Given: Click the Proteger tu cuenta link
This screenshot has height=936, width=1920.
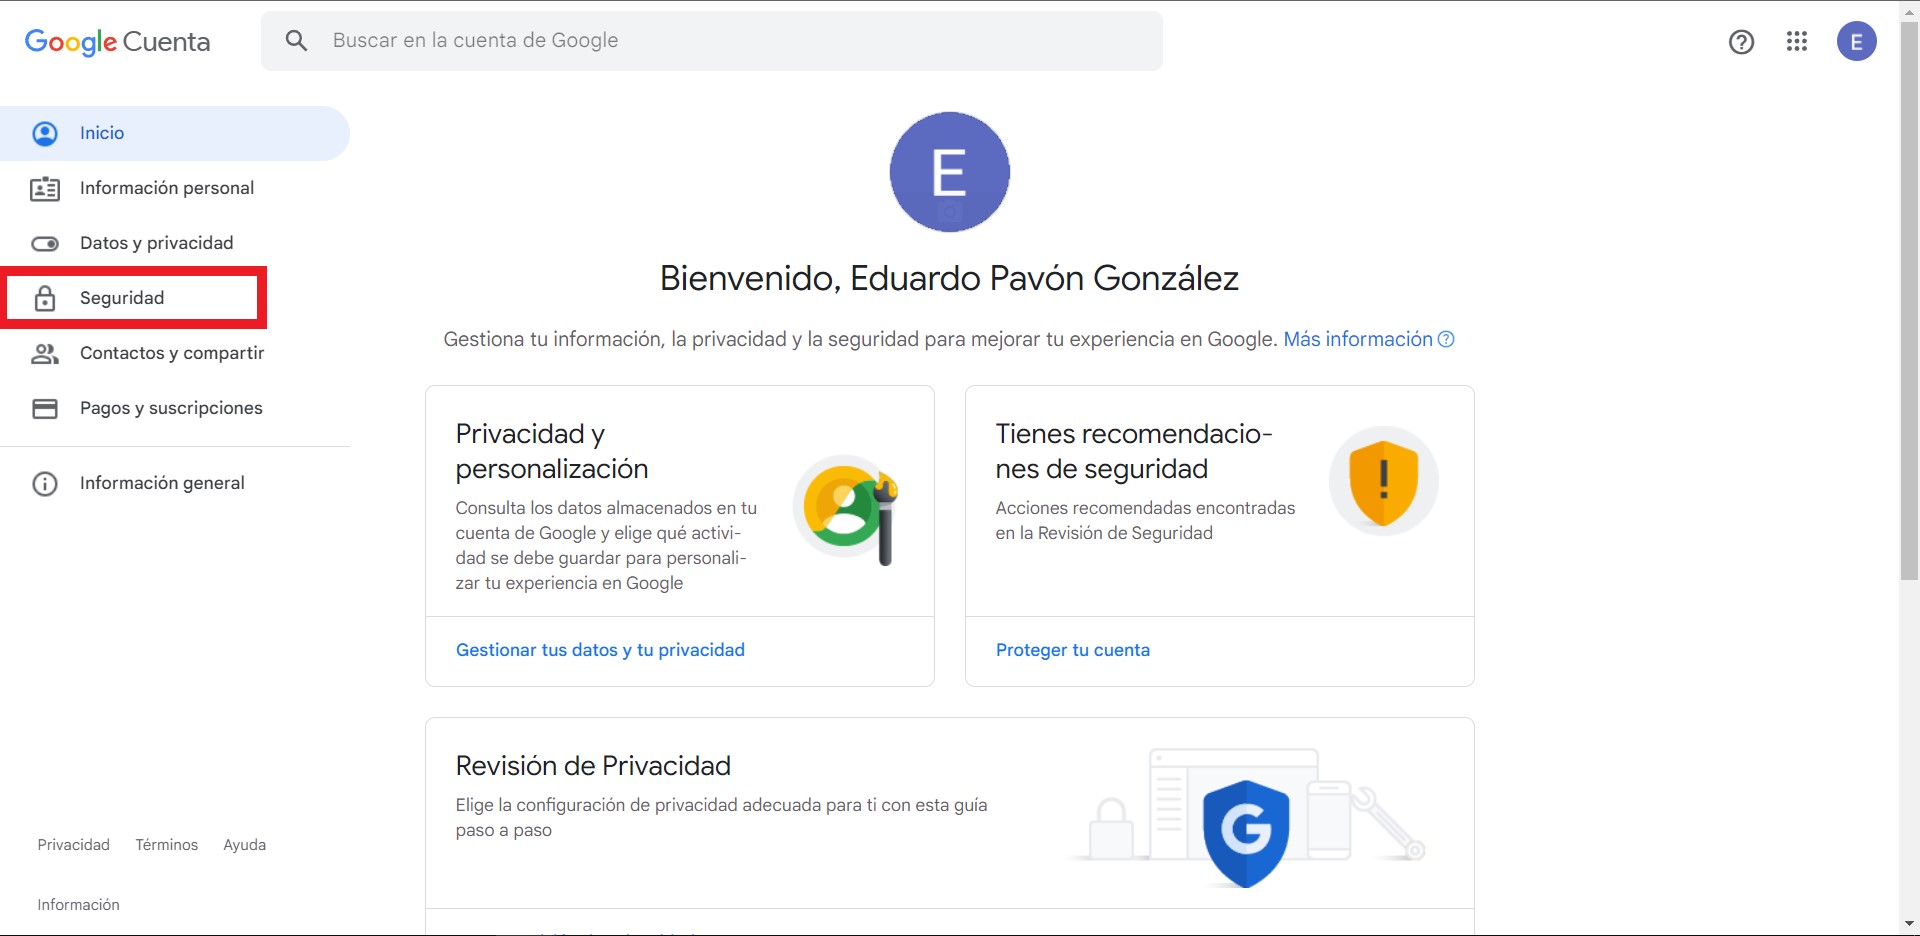Looking at the screenshot, I should [1073, 650].
